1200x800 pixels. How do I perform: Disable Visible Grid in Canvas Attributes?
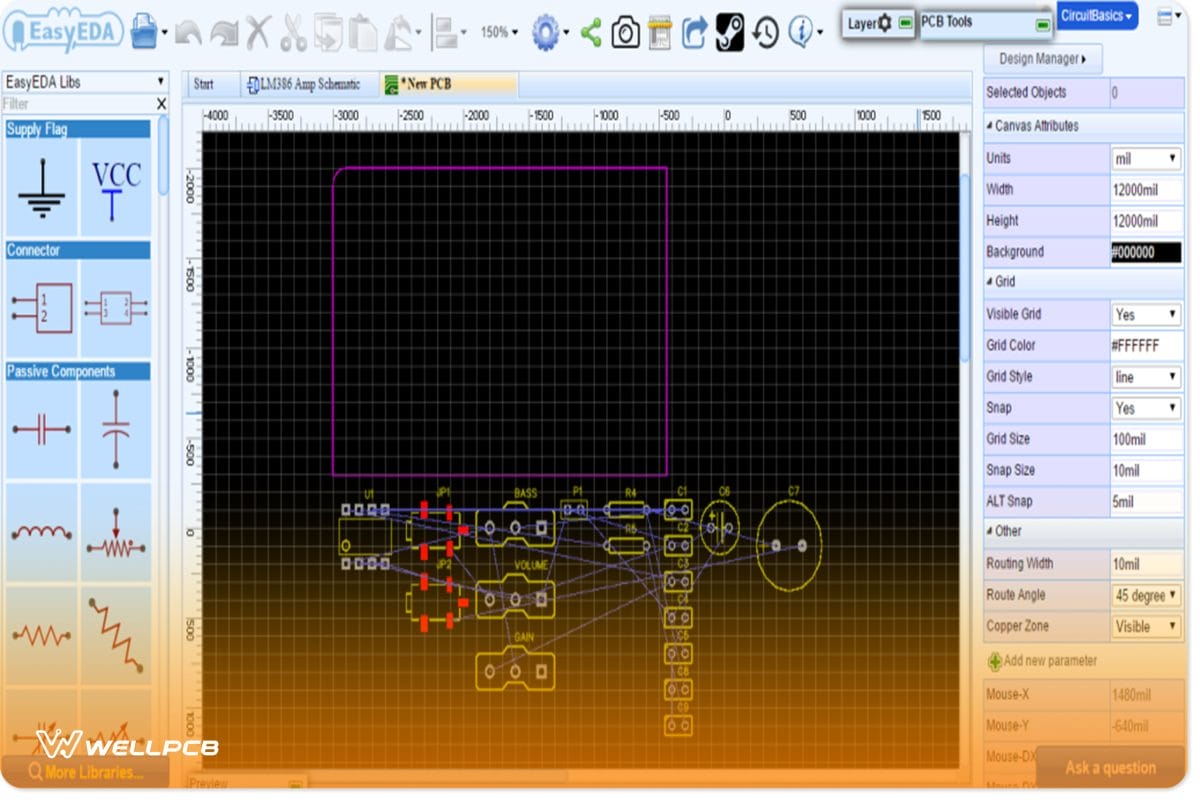pos(1146,313)
